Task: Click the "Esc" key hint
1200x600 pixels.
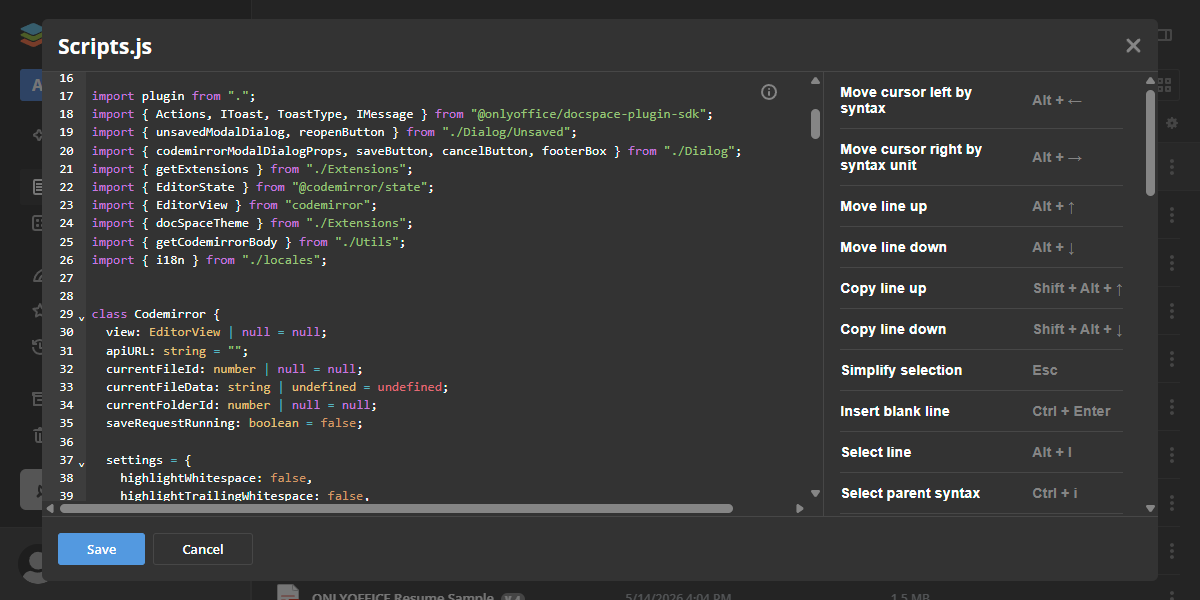Action: (1045, 370)
